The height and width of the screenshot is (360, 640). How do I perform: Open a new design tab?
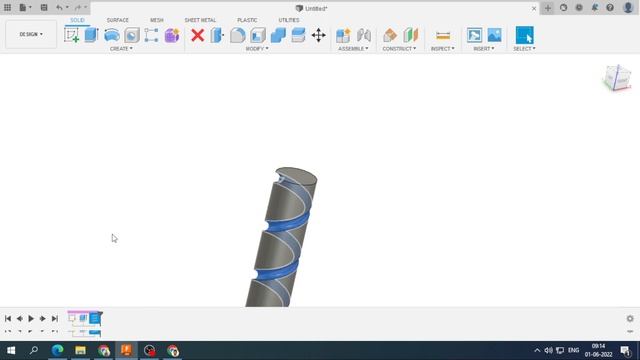[x=548, y=8]
